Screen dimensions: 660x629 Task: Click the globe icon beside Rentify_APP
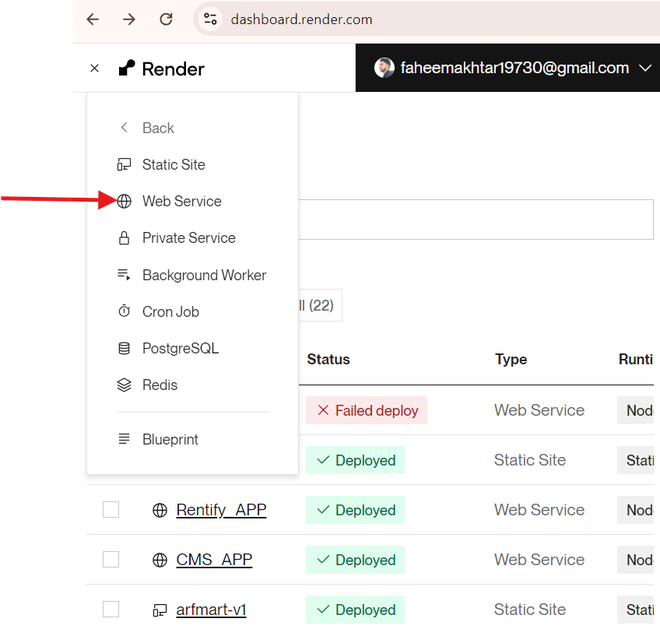pos(160,510)
